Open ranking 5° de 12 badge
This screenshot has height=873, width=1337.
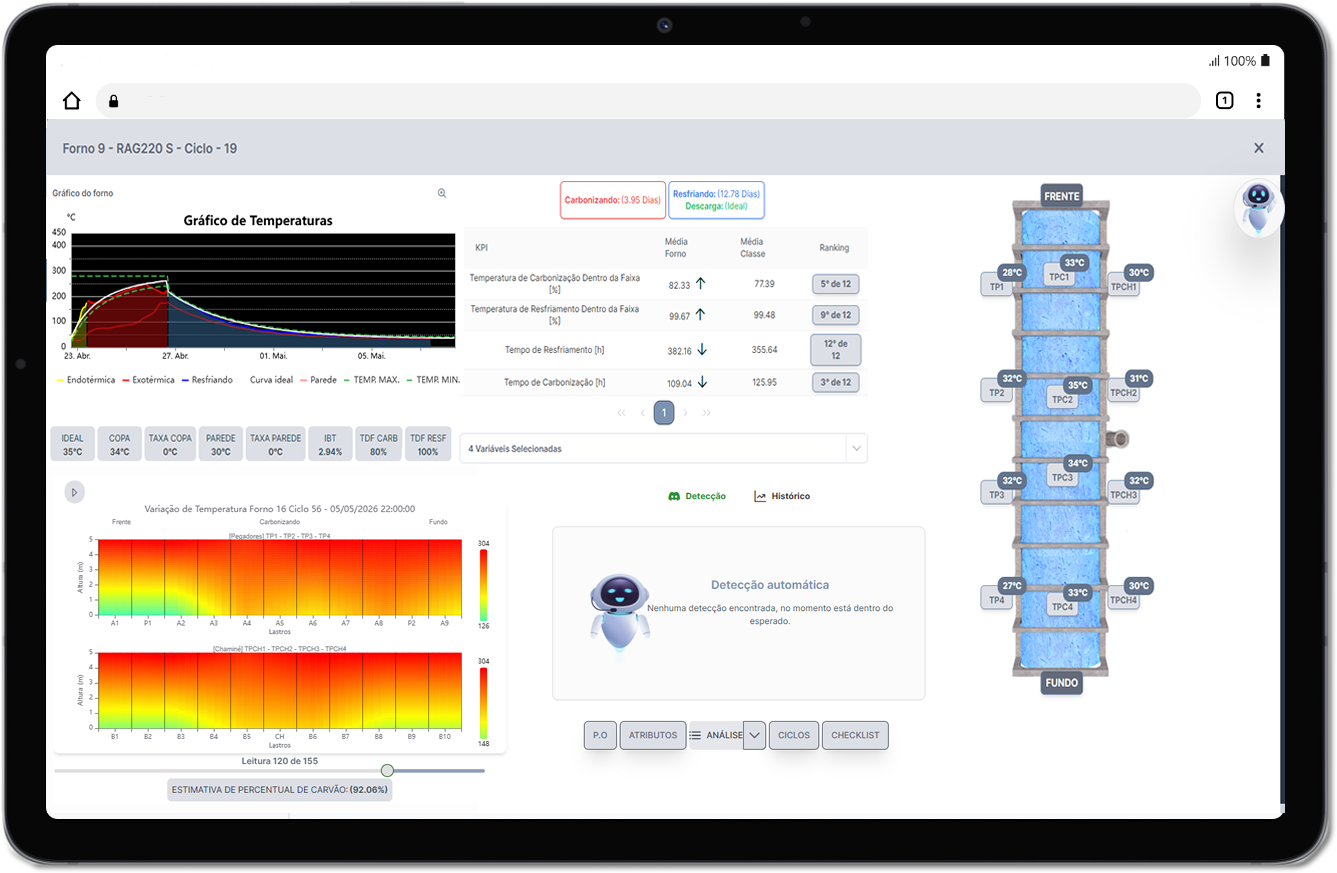point(835,284)
